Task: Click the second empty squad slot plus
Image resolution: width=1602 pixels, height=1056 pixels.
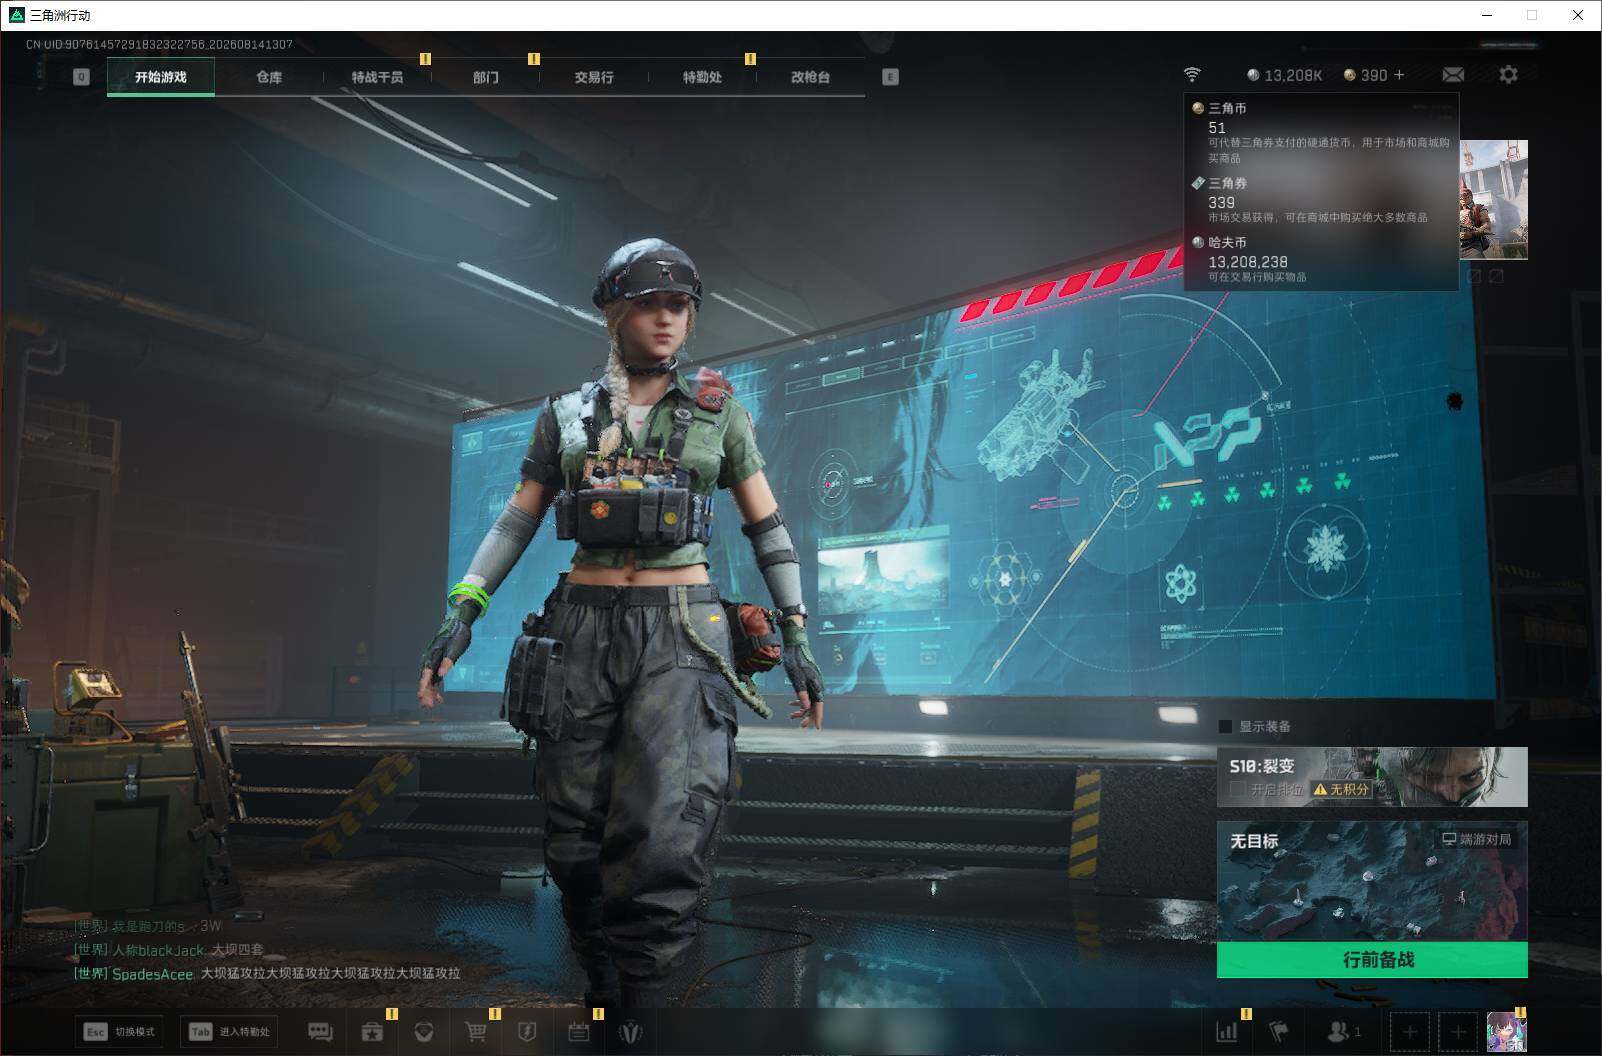Action: pyautogui.click(x=1458, y=1031)
